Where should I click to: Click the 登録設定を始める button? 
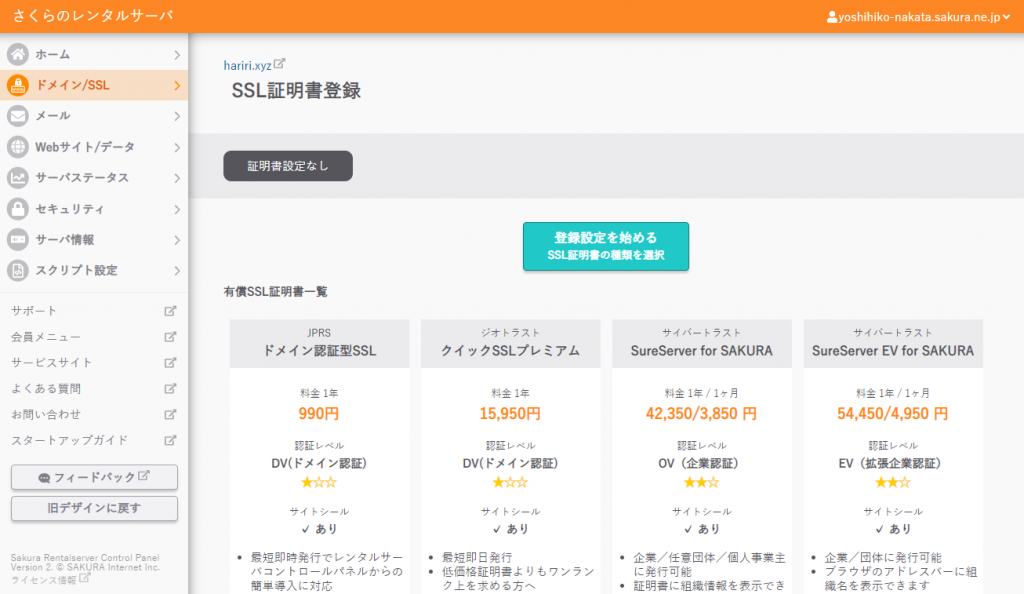coord(605,246)
